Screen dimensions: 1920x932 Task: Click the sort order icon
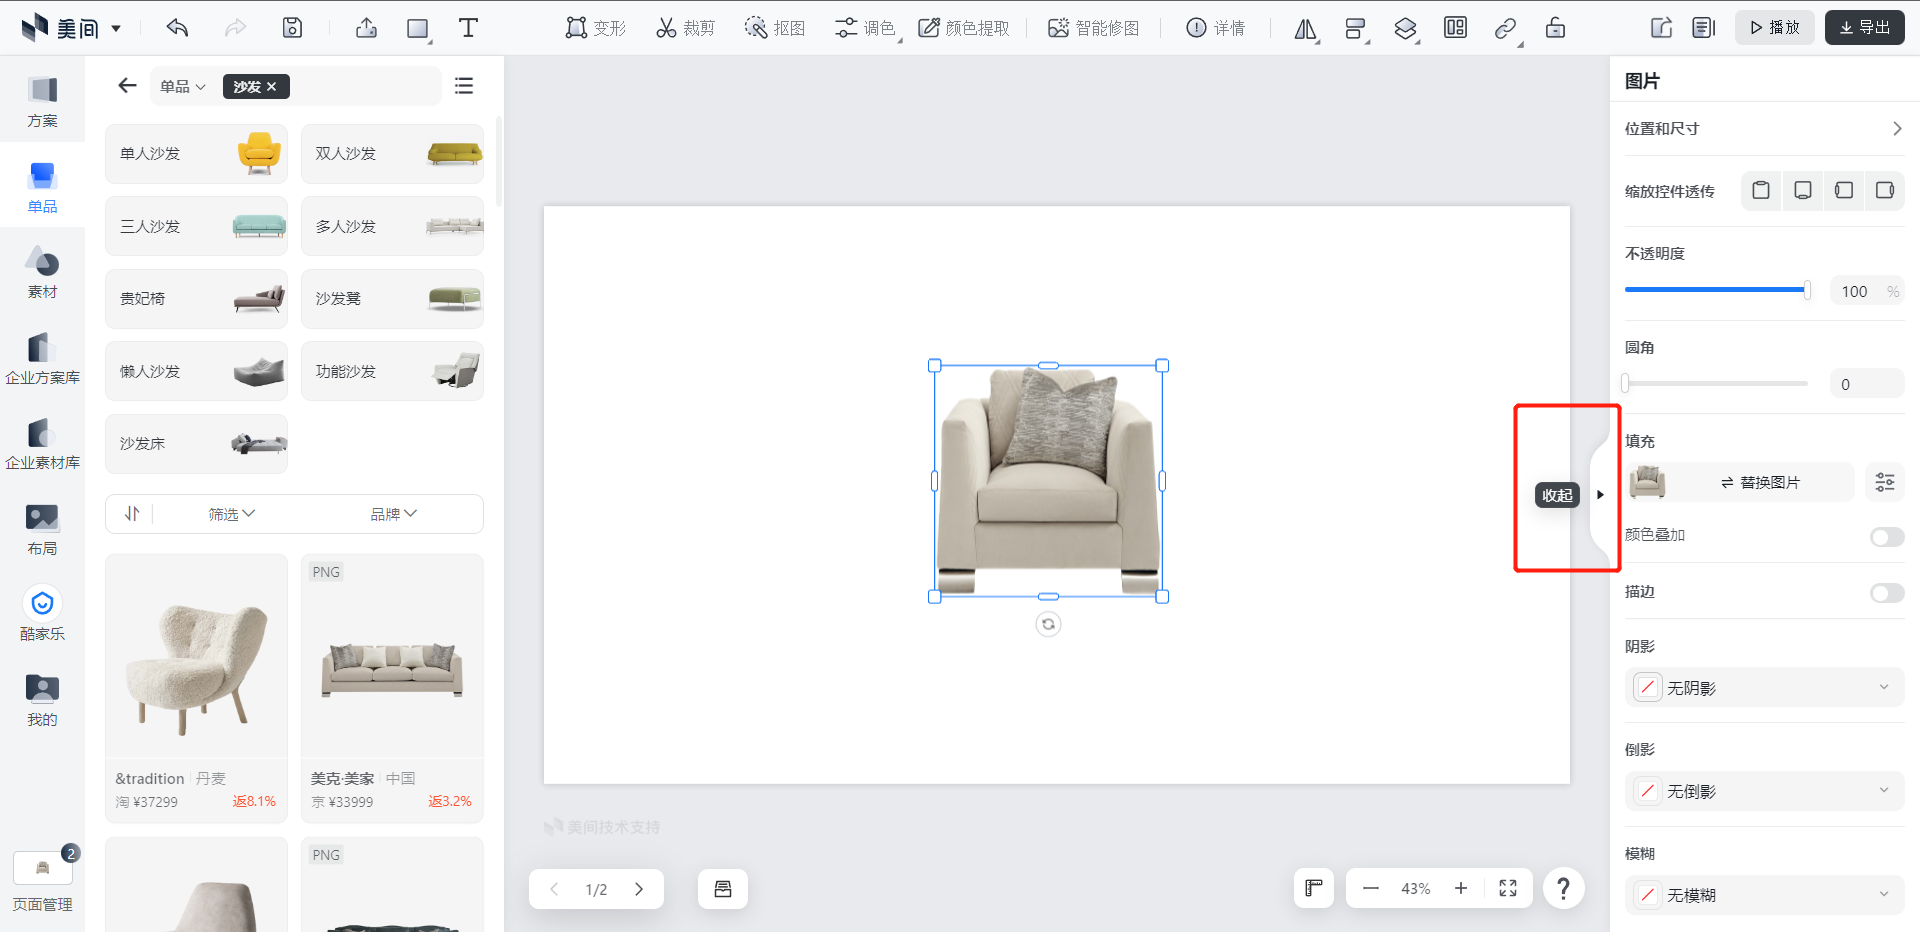(x=132, y=514)
